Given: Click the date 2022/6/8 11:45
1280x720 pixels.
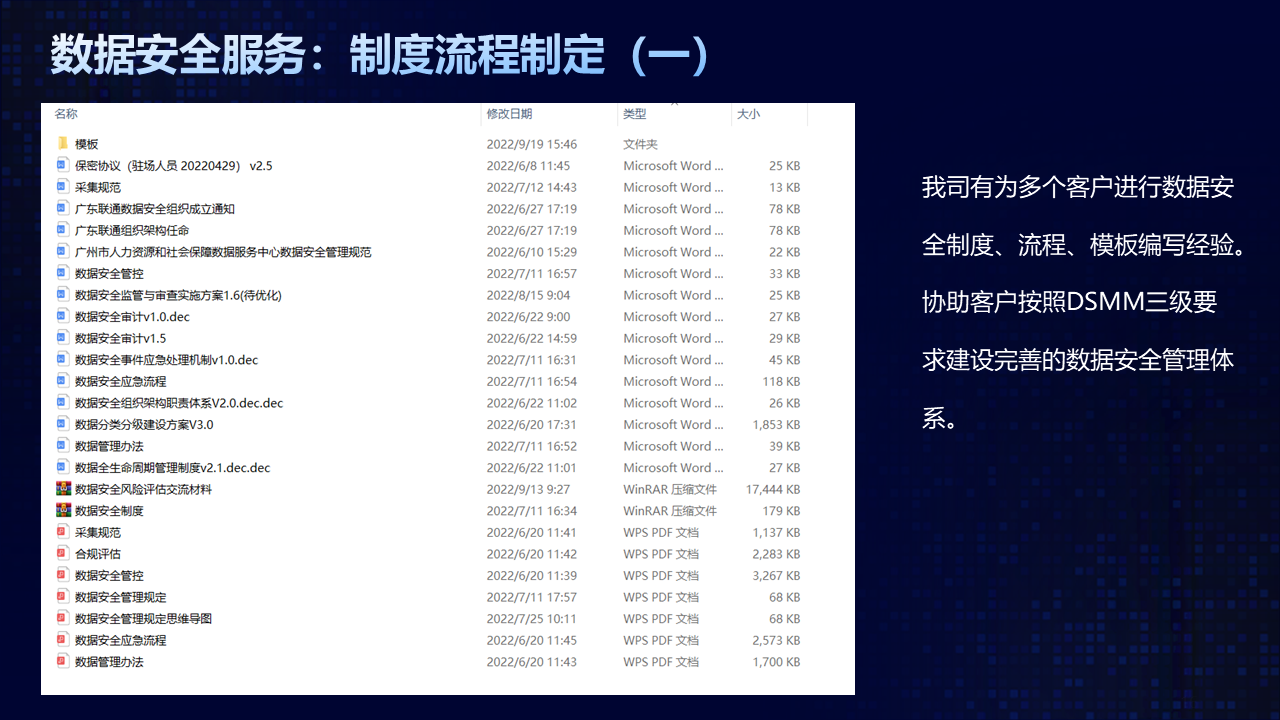Looking at the screenshot, I should point(528,165).
